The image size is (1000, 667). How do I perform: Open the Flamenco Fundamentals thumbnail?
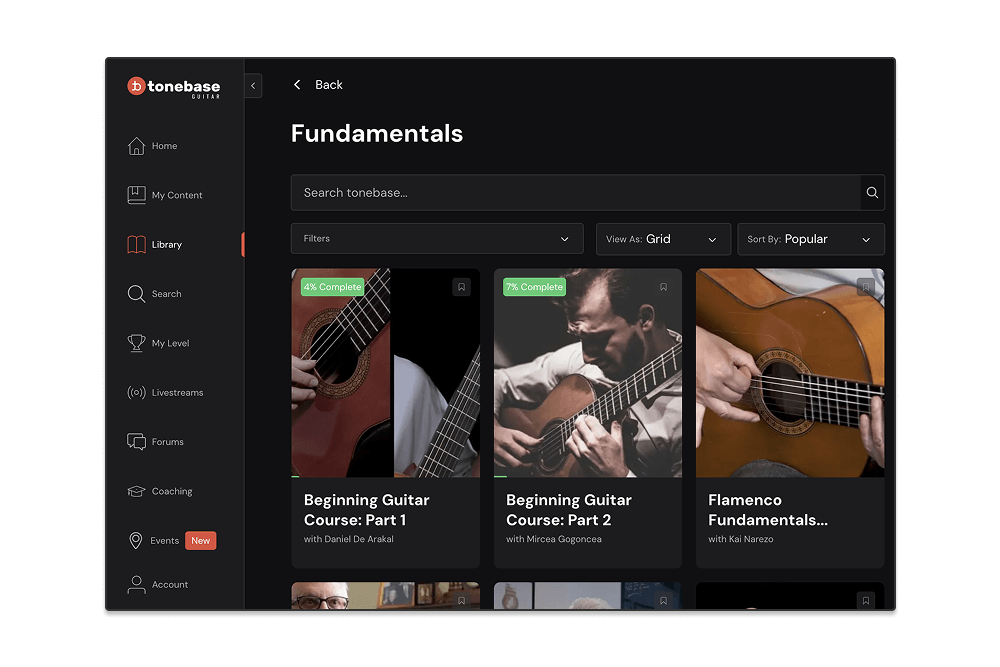click(790, 373)
